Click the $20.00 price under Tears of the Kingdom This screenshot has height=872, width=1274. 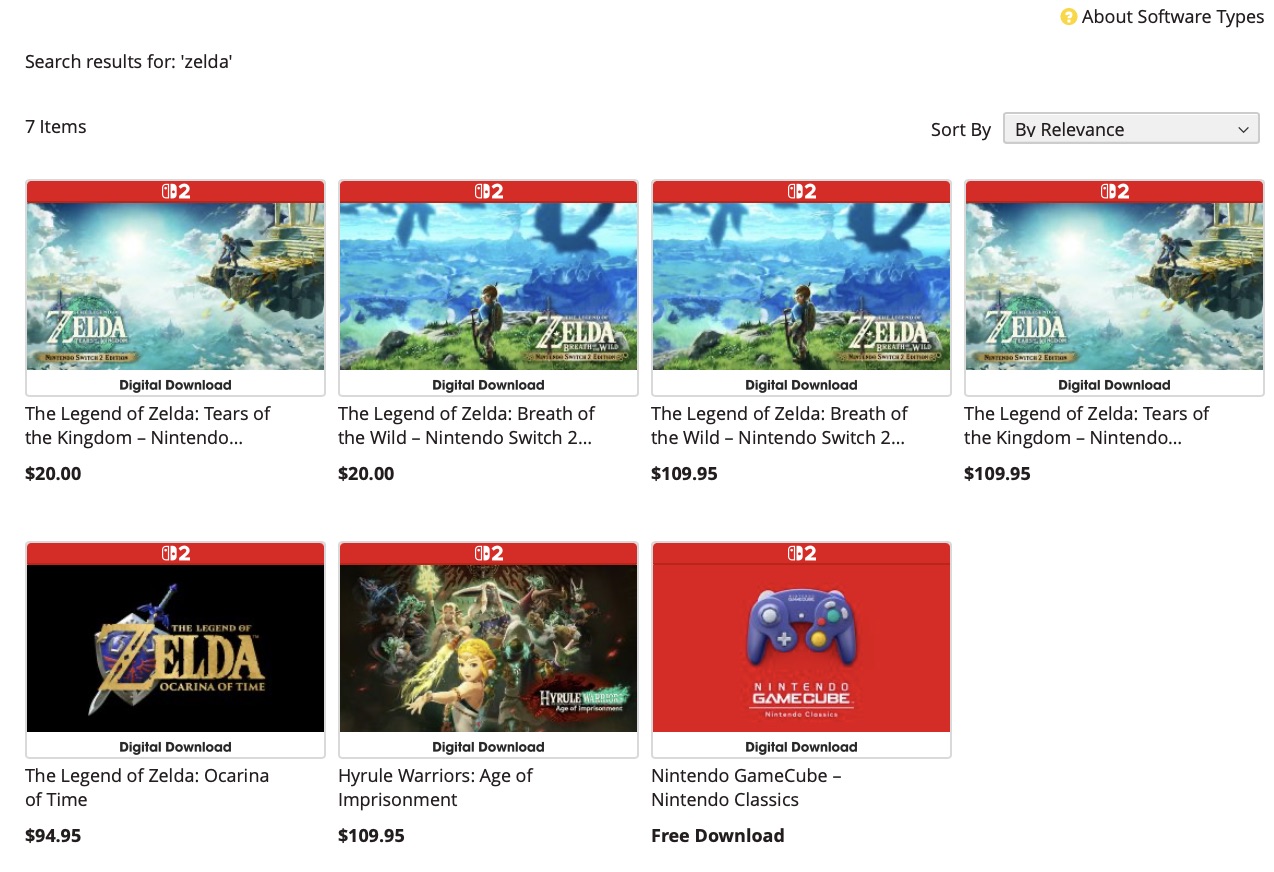53,474
